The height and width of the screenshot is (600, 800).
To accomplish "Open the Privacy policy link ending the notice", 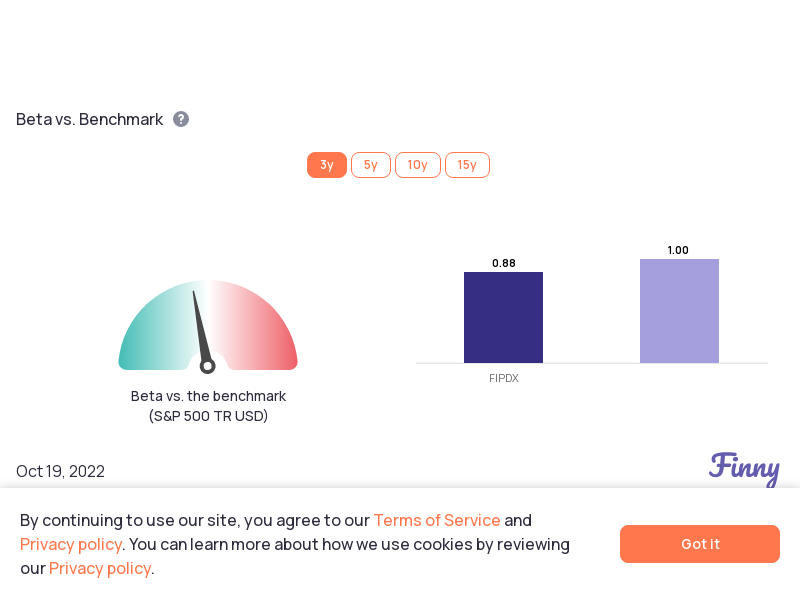I will (x=100, y=568).
